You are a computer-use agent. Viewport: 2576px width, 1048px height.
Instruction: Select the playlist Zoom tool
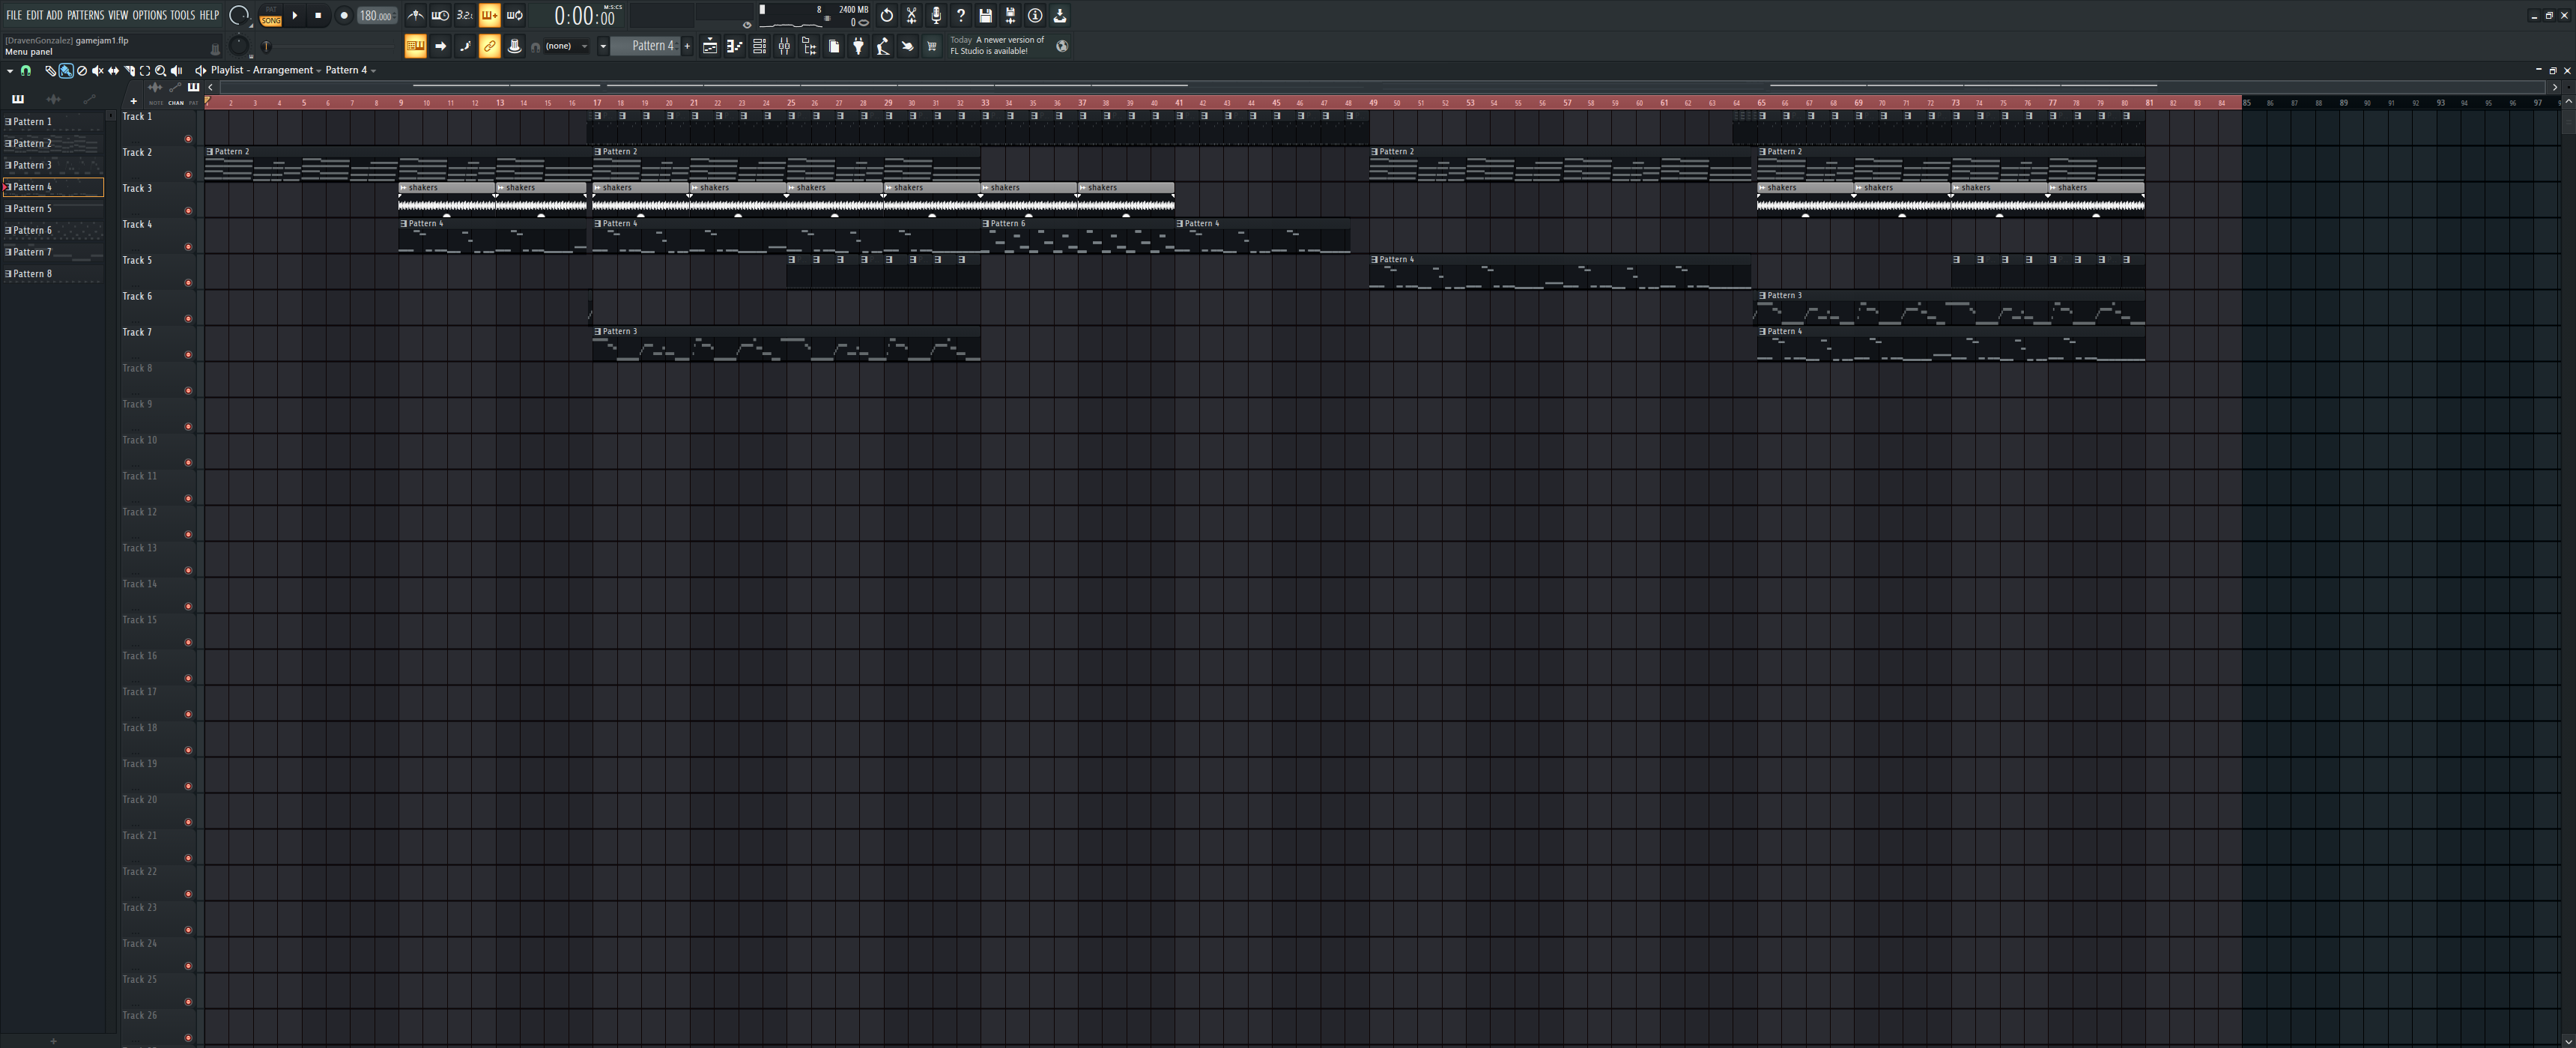tap(160, 70)
